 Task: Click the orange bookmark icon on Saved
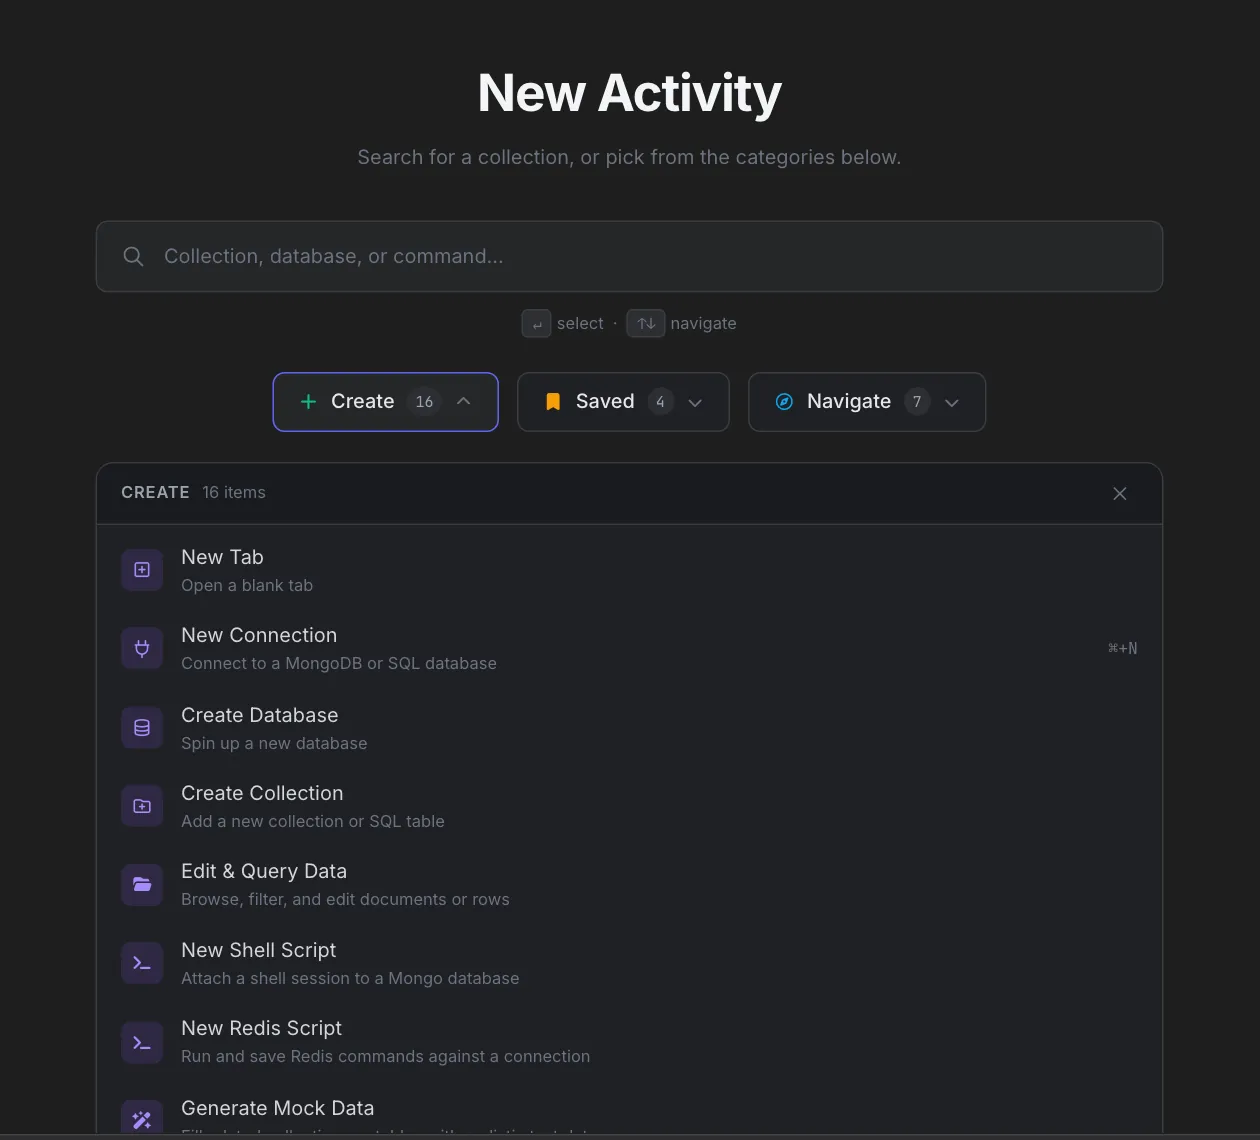pos(553,402)
